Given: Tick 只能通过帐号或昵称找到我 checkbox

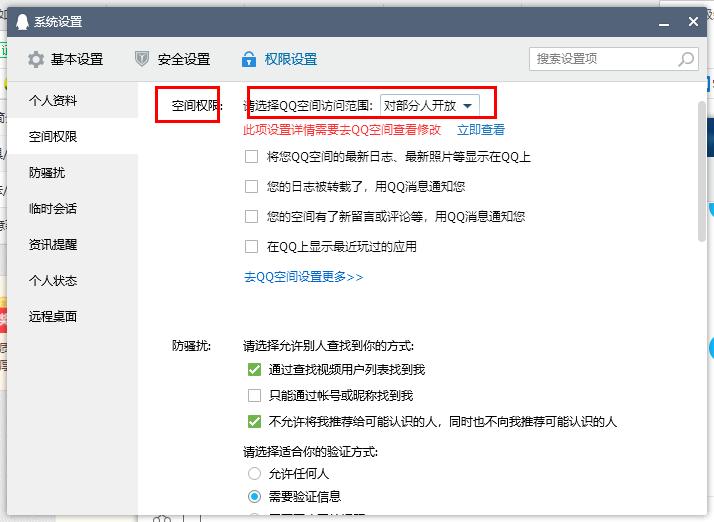Looking at the screenshot, I should click(255, 395).
